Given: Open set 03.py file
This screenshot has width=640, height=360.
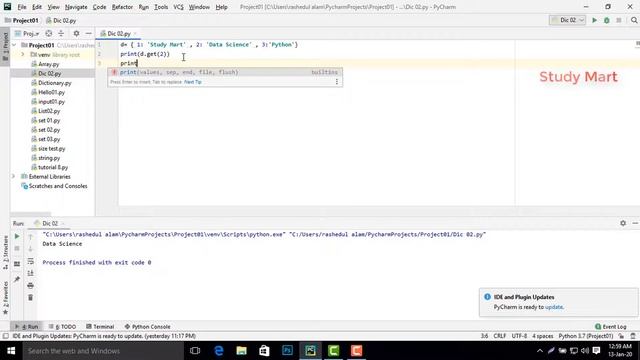Looking at the screenshot, I should pyautogui.click(x=46, y=139).
